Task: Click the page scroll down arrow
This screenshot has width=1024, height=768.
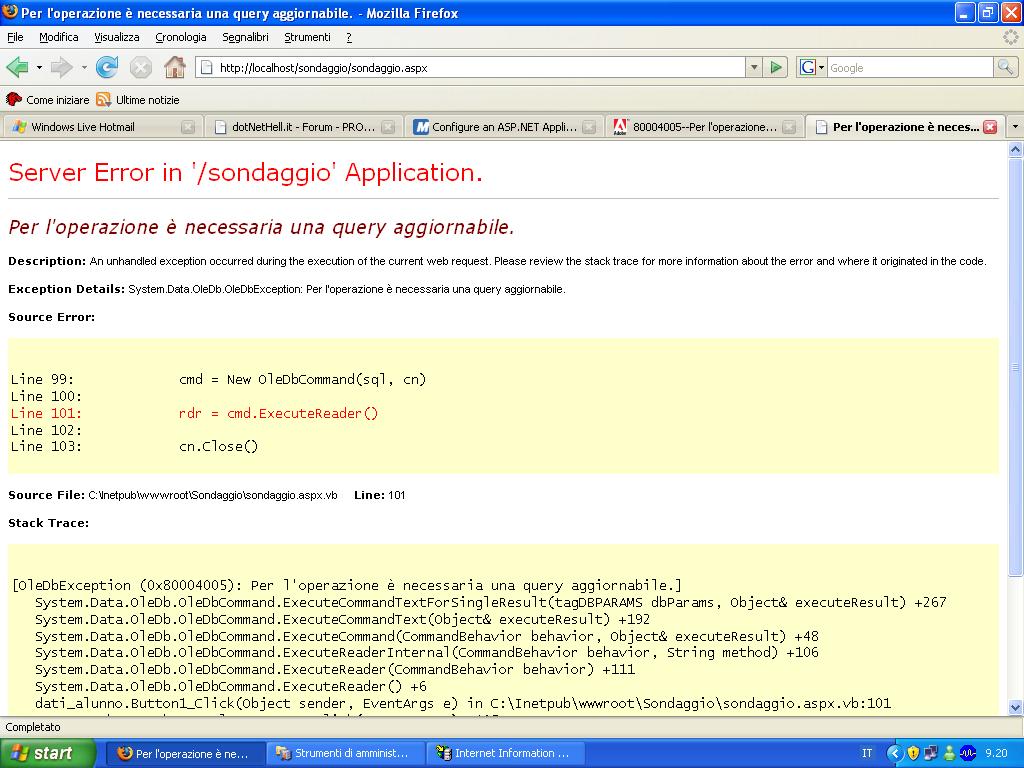Action: coord(1016,707)
